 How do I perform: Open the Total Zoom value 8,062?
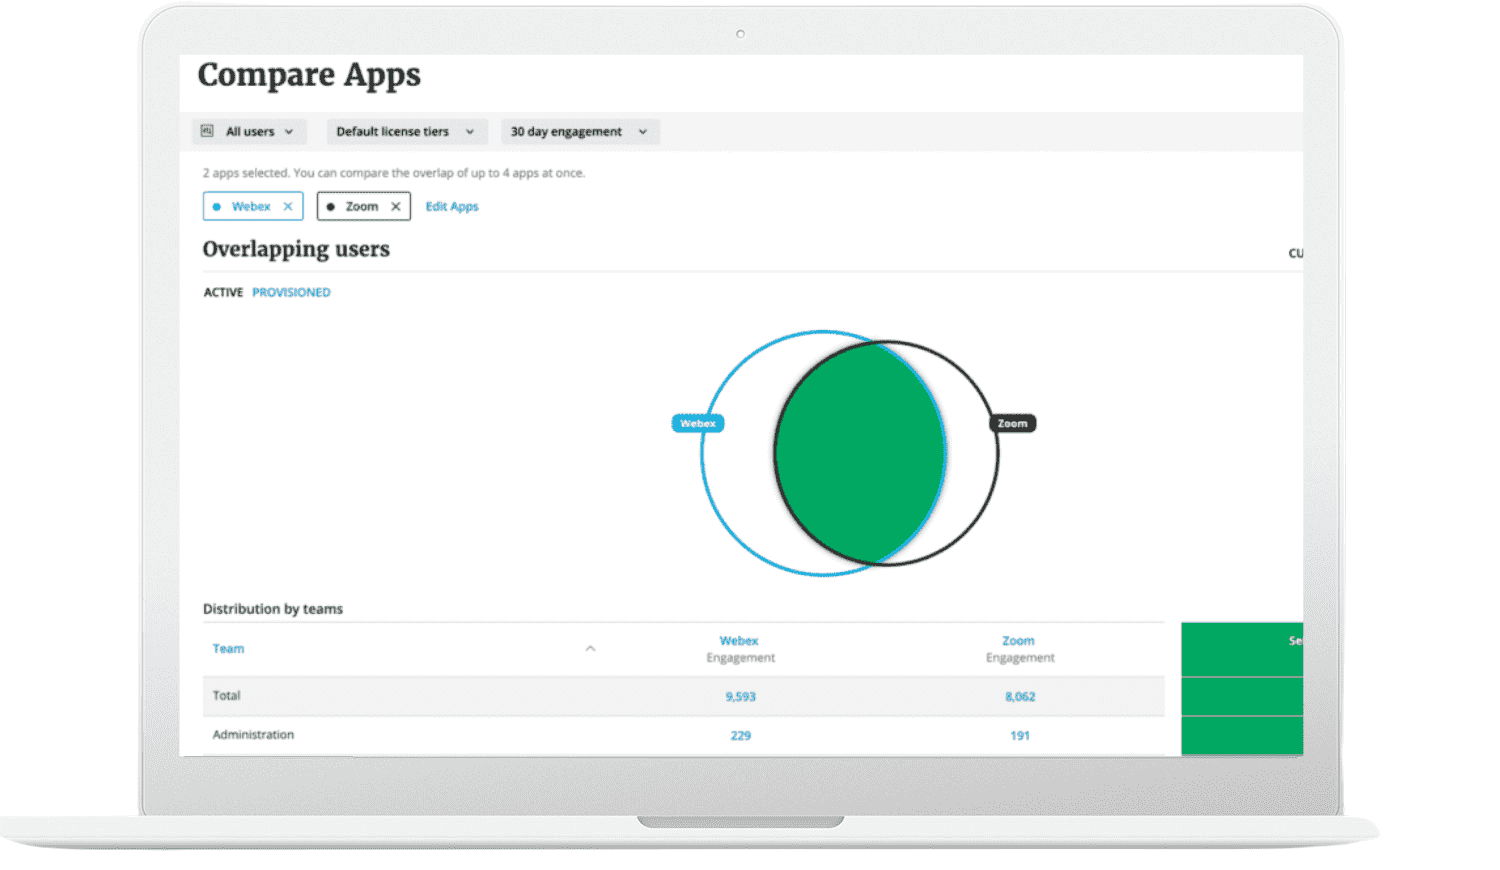(1020, 697)
